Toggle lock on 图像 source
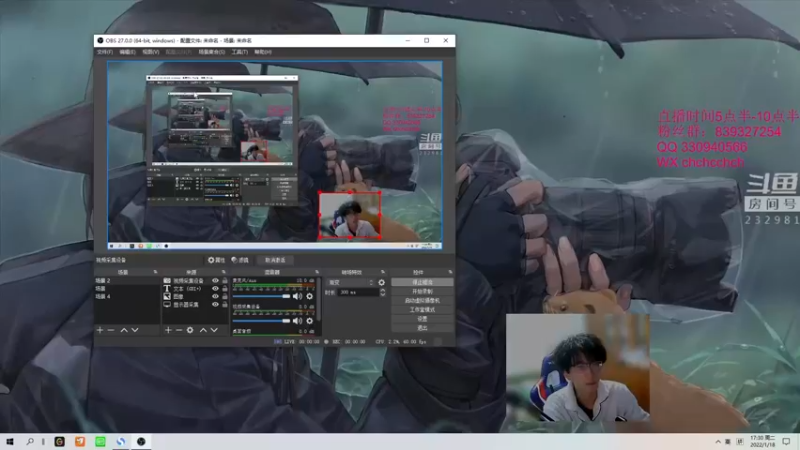The image size is (800, 450). tap(224, 296)
